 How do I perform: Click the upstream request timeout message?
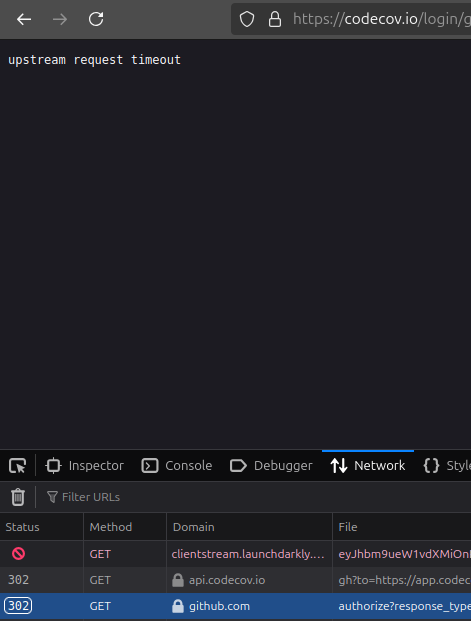[94, 60]
